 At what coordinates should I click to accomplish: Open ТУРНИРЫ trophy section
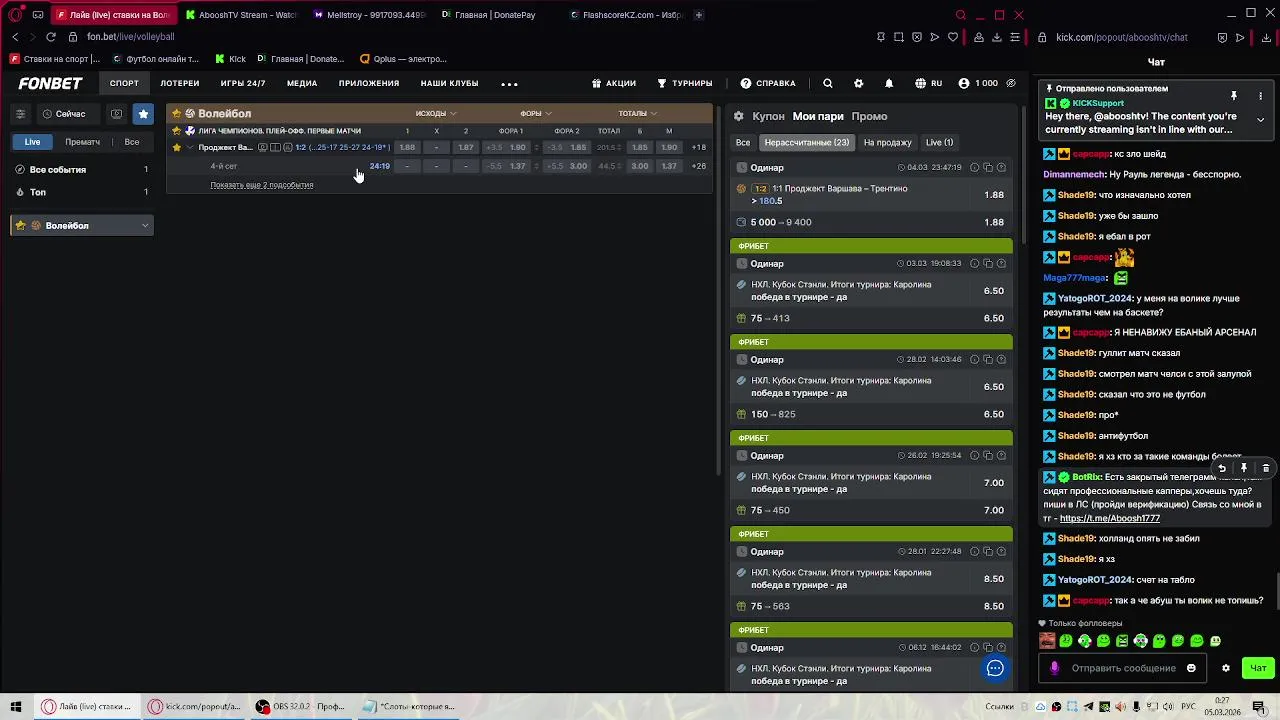pos(685,83)
